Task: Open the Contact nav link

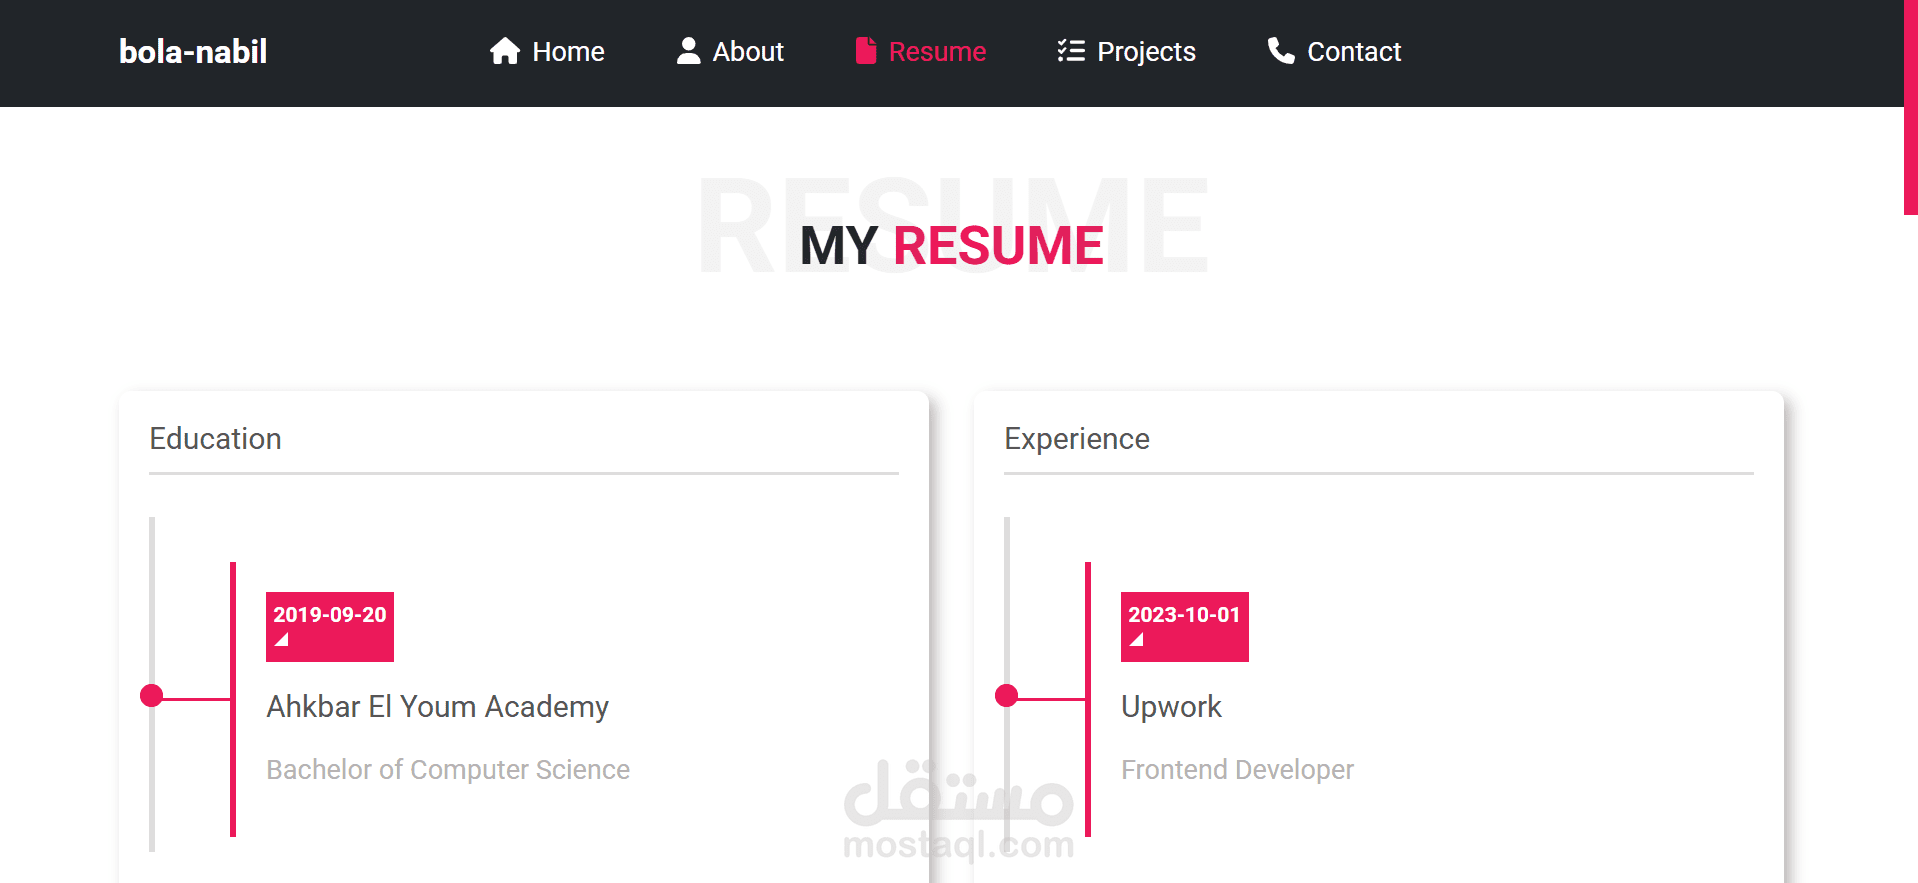Action: [1354, 52]
